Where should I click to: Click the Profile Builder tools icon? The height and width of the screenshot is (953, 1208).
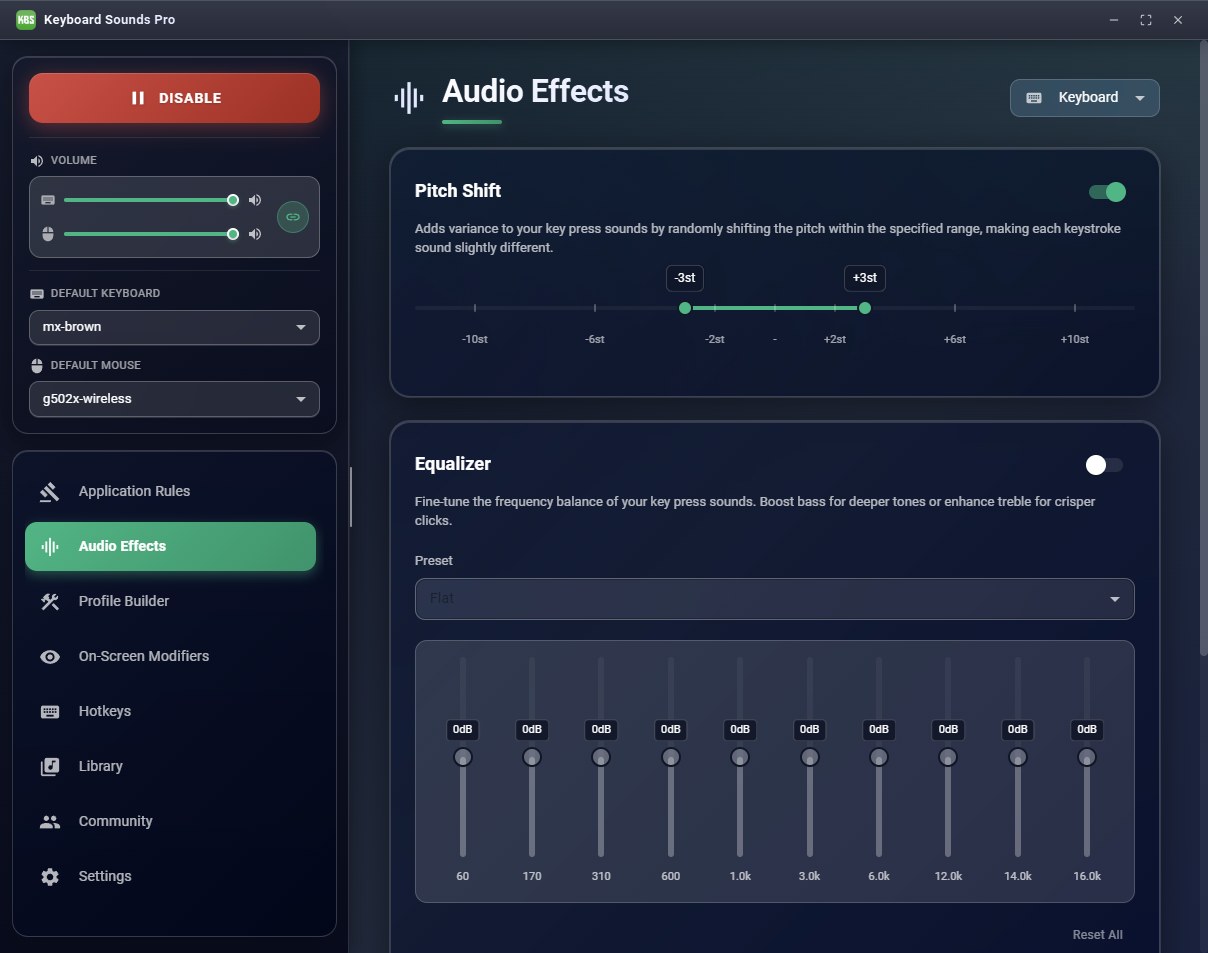point(50,601)
